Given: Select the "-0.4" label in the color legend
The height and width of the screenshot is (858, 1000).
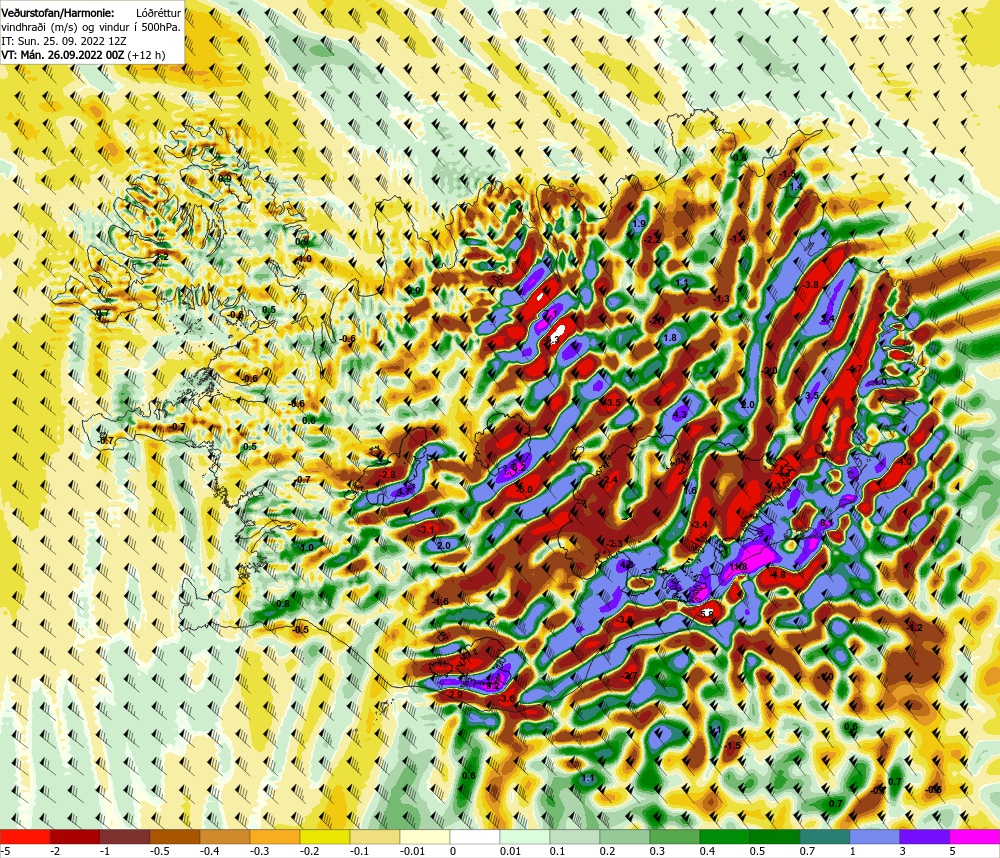Looking at the screenshot, I should 209,851.
